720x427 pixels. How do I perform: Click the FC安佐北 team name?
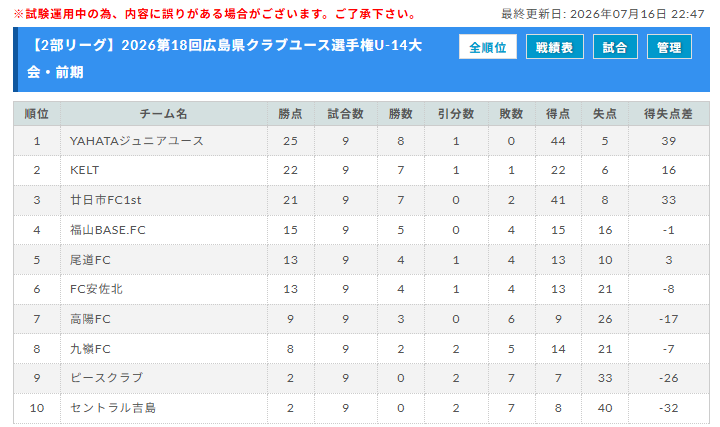(96, 289)
